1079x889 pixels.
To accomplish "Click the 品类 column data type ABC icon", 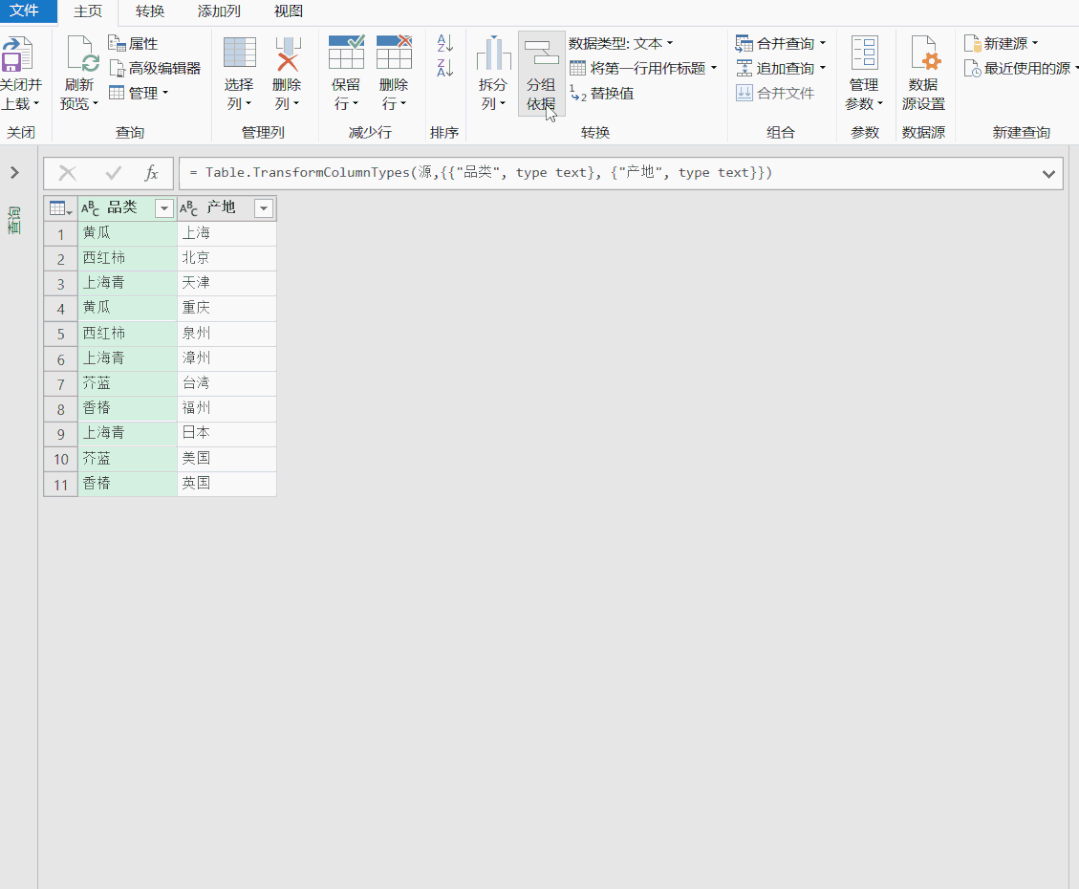I will click(90, 208).
